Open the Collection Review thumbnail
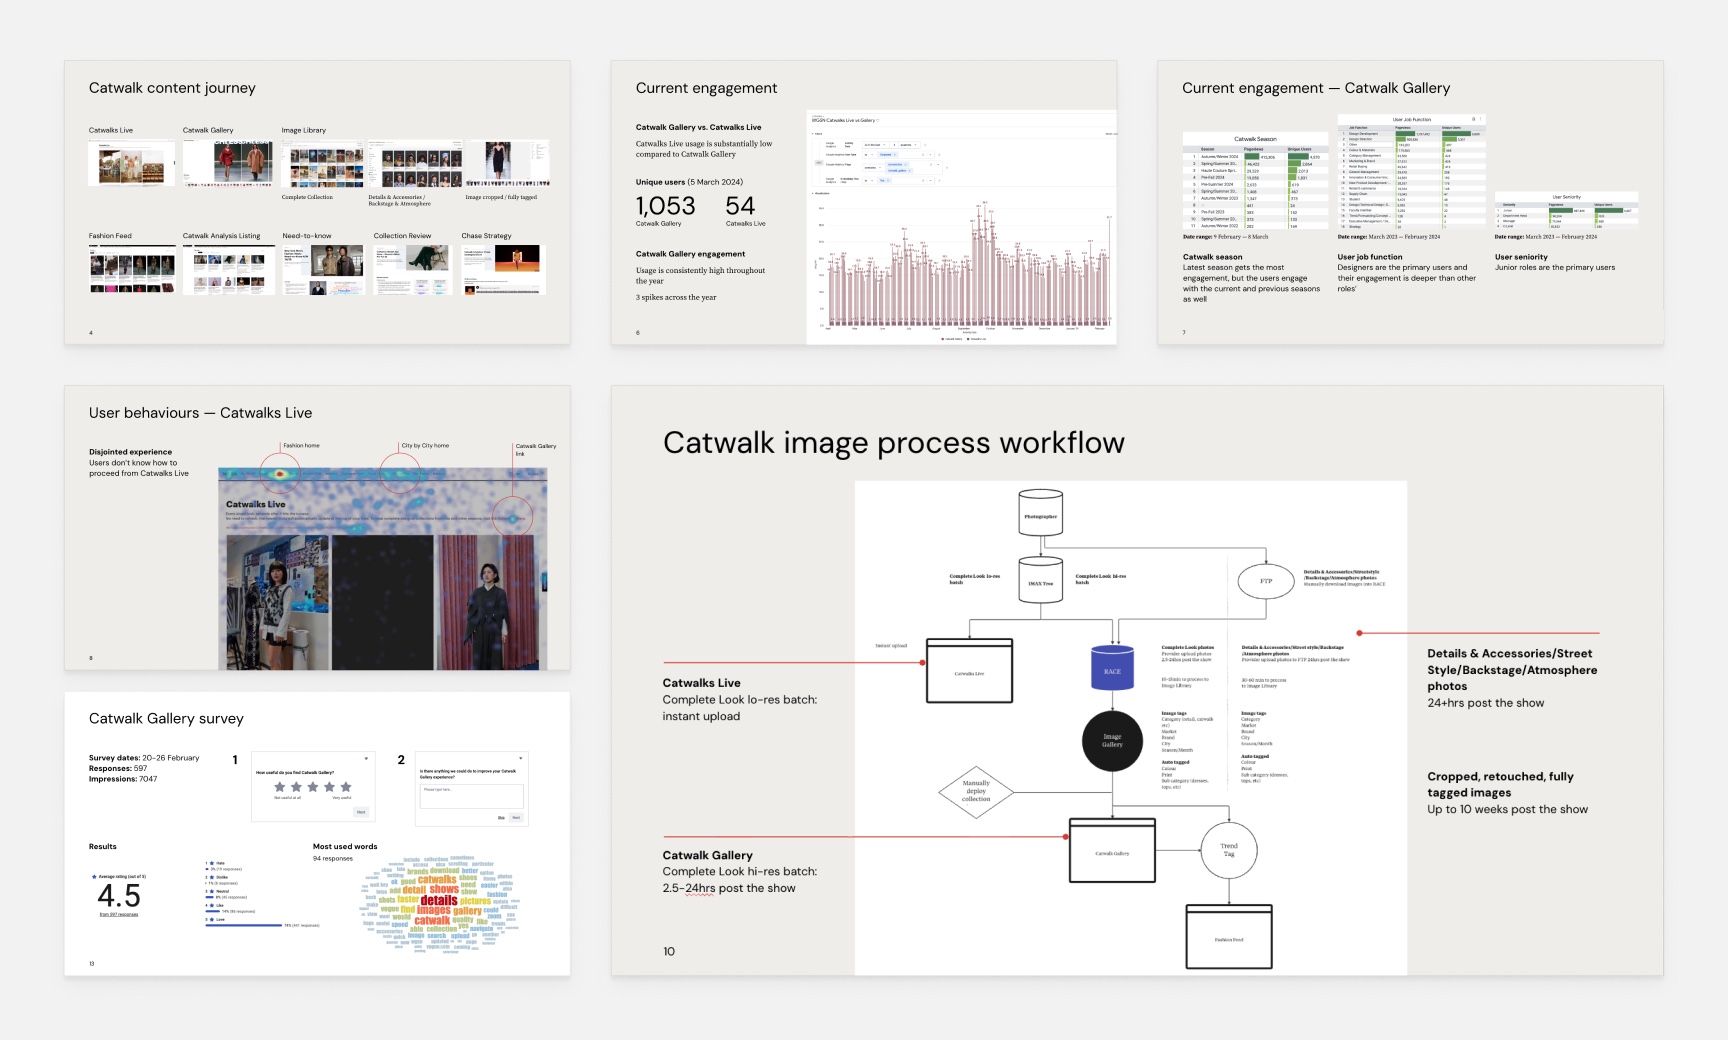Viewport: 1728px width, 1040px height. tap(412, 269)
